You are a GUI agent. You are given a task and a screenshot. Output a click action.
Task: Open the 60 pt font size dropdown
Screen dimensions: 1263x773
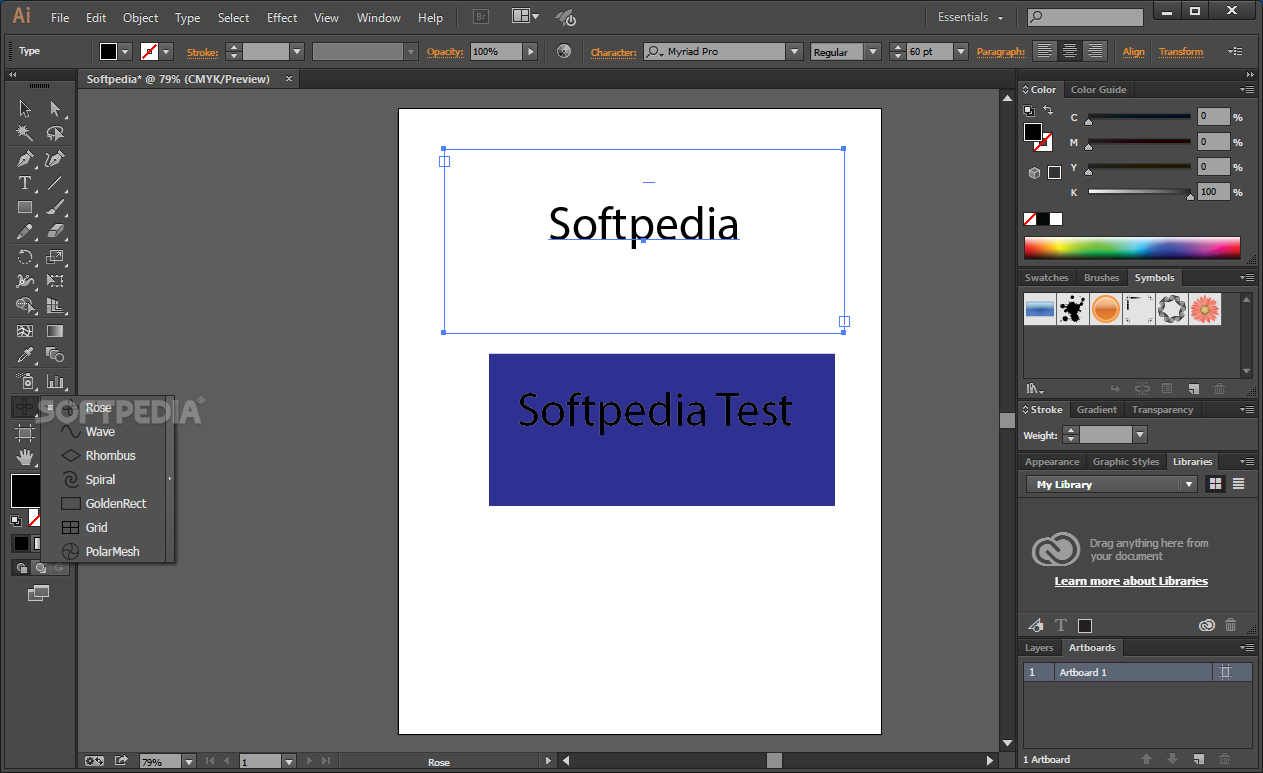[x=961, y=52]
